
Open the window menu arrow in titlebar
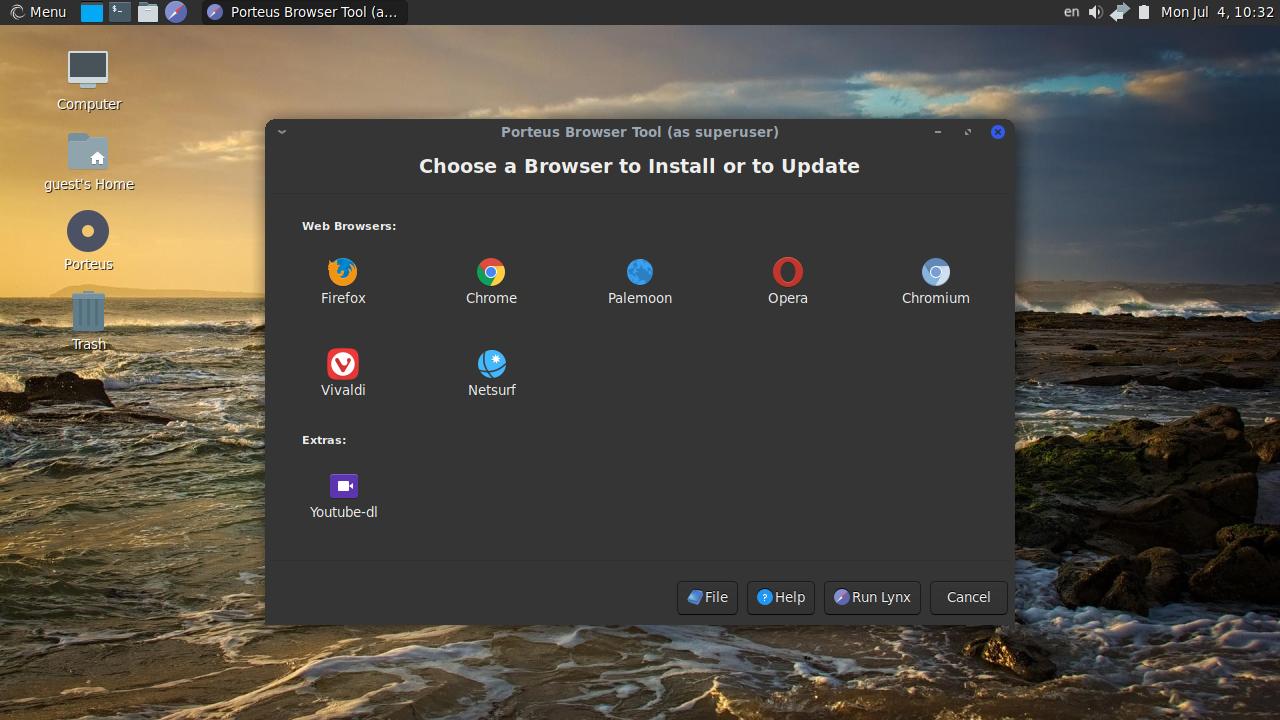(x=282, y=132)
